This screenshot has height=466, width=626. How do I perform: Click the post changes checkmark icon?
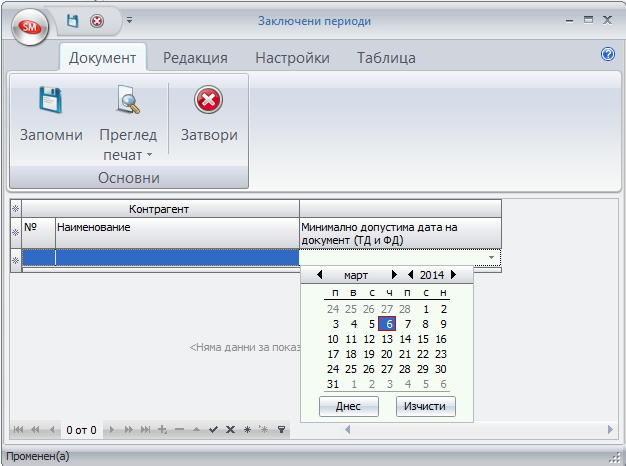tap(213, 430)
